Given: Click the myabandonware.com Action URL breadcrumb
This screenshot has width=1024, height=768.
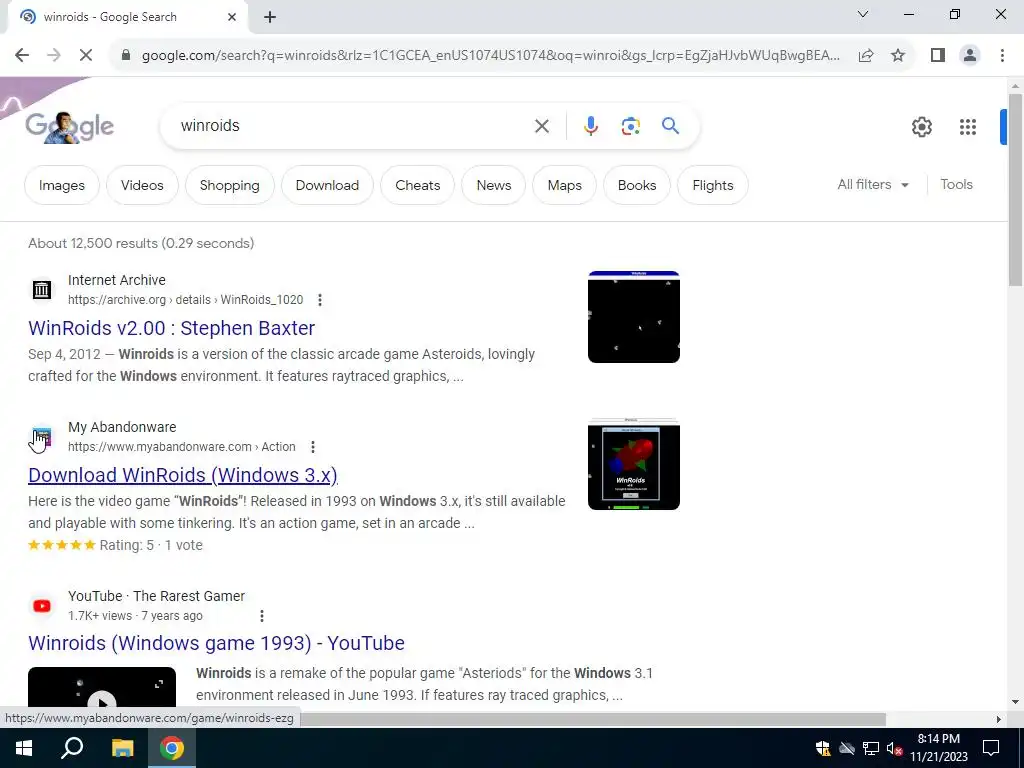Looking at the screenshot, I should click(x=182, y=447).
